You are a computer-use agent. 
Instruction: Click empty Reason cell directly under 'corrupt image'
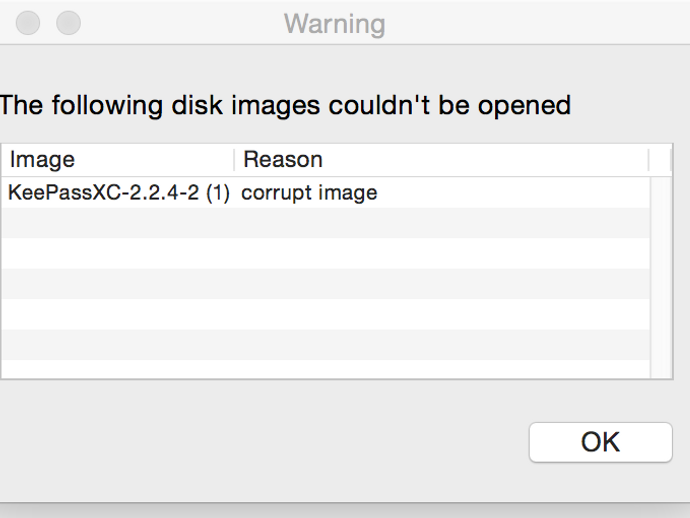click(x=309, y=223)
